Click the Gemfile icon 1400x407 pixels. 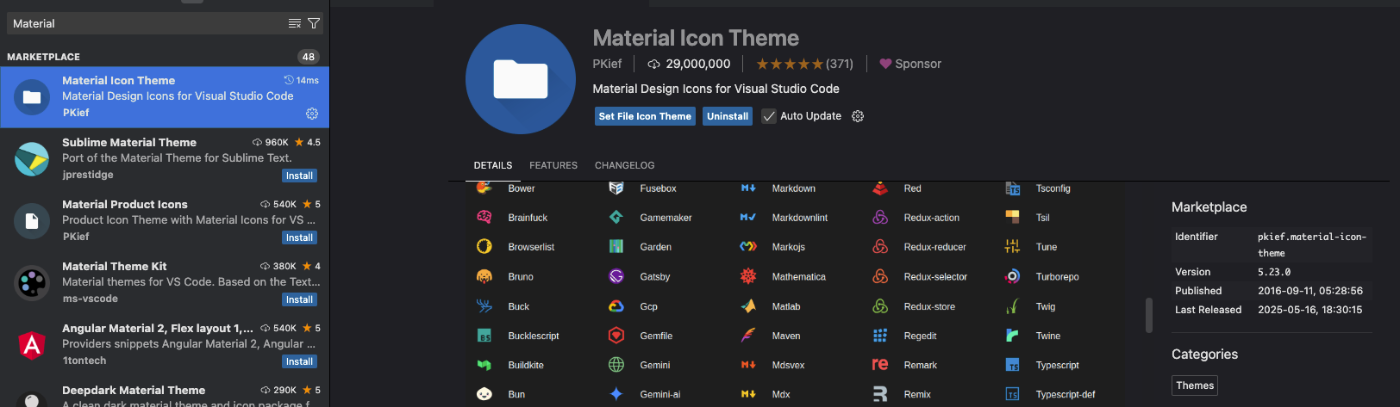click(x=616, y=336)
